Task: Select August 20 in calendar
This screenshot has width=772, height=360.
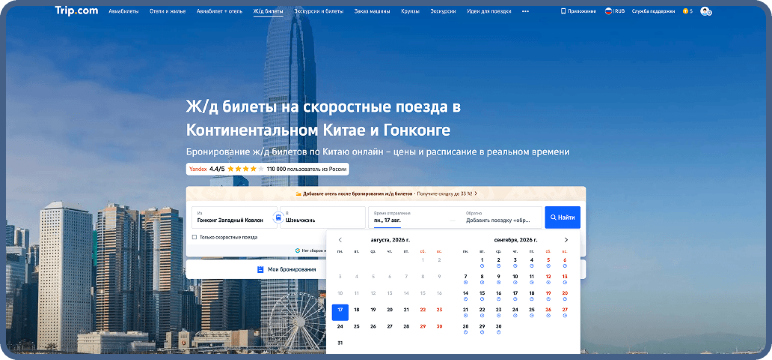Action: 389,310
